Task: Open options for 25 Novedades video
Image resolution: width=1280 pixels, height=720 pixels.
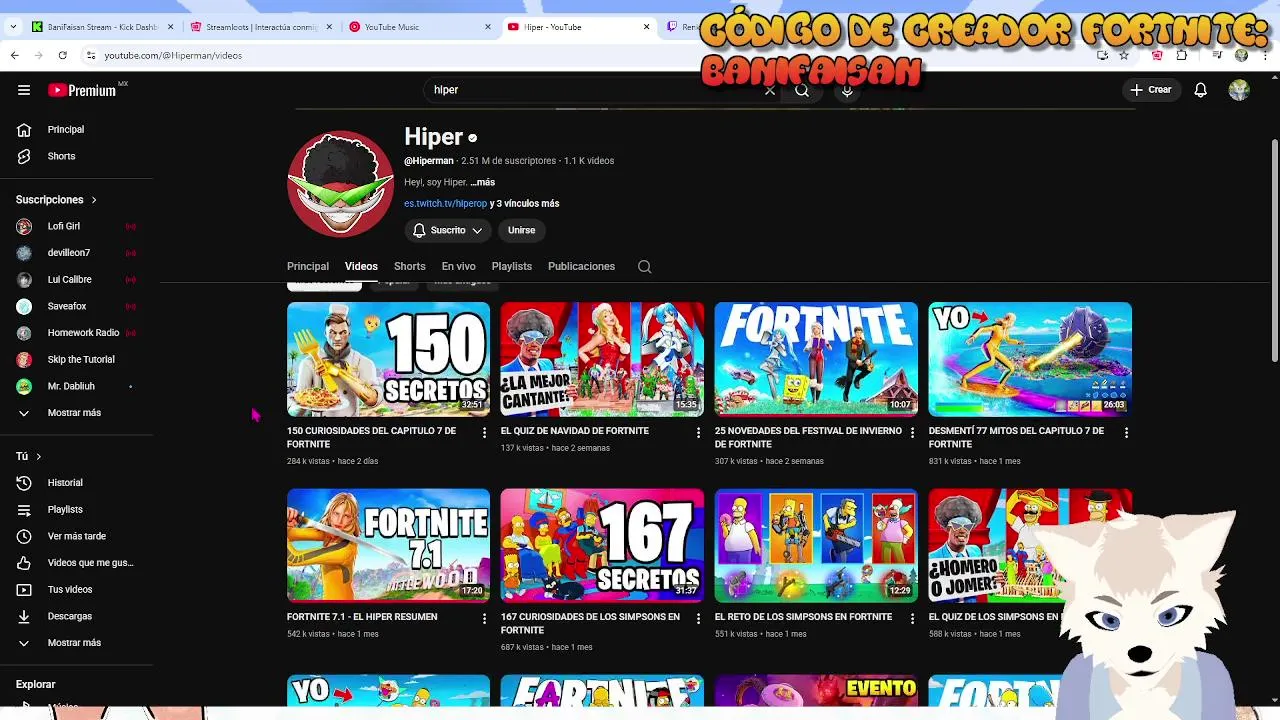Action: coord(912,433)
